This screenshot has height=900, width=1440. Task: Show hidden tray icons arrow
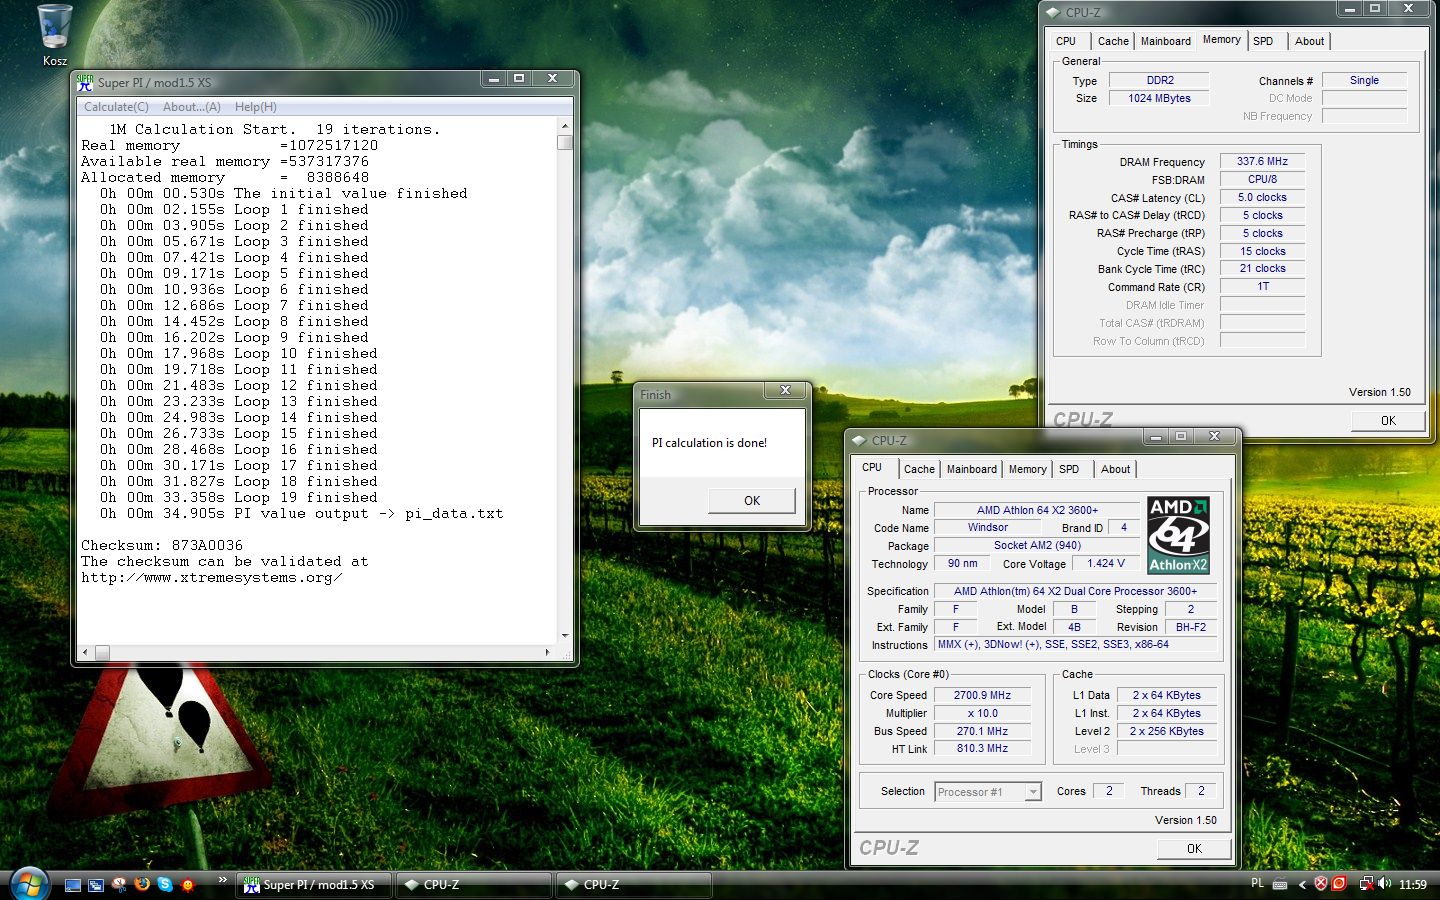pyautogui.click(x=1302, y=884)
